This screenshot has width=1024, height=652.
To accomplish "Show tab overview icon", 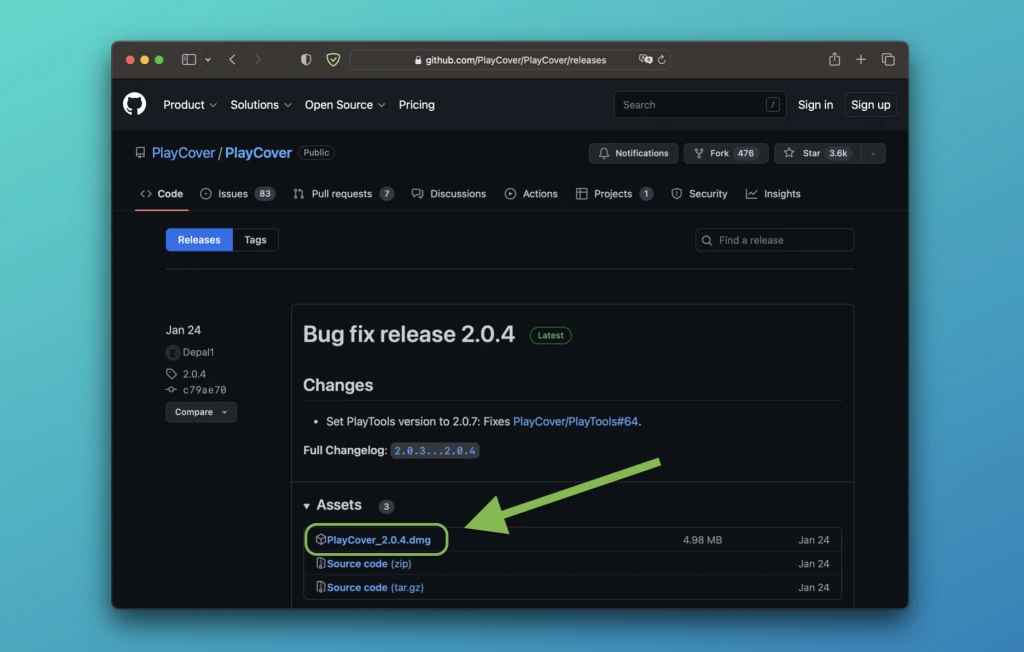I will tap(888, 59).
